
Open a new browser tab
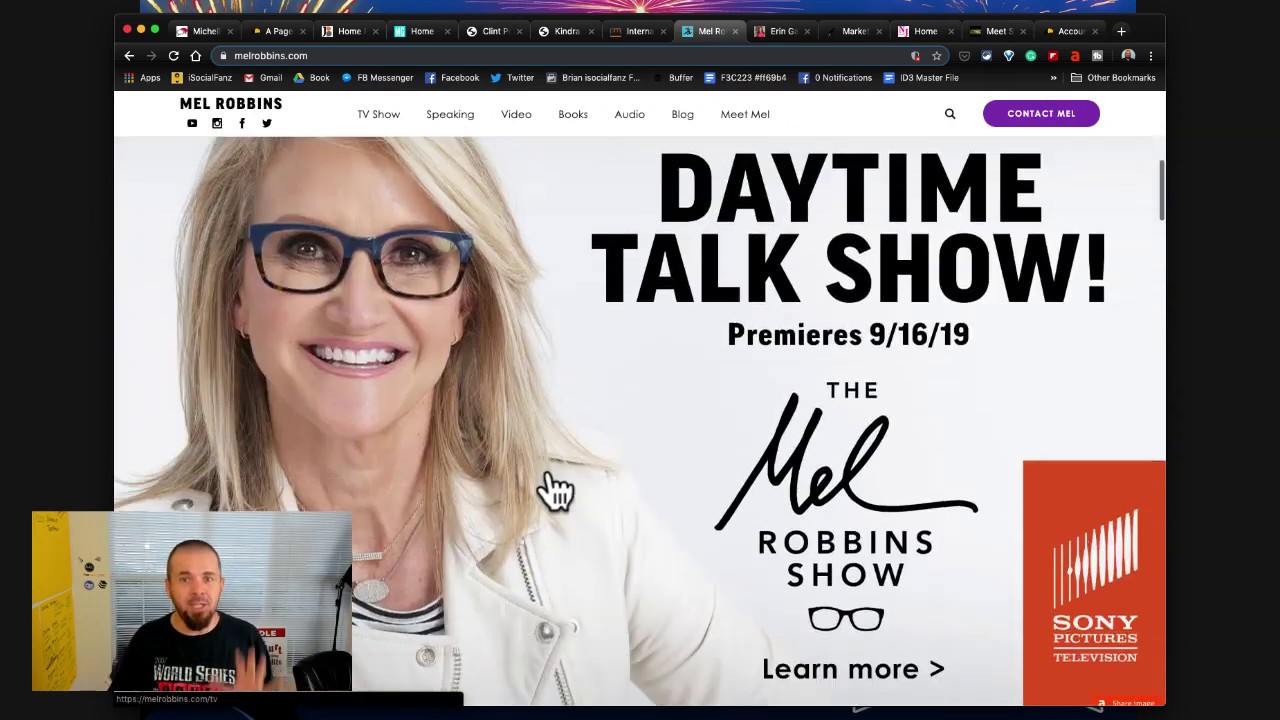point(1121,31)
